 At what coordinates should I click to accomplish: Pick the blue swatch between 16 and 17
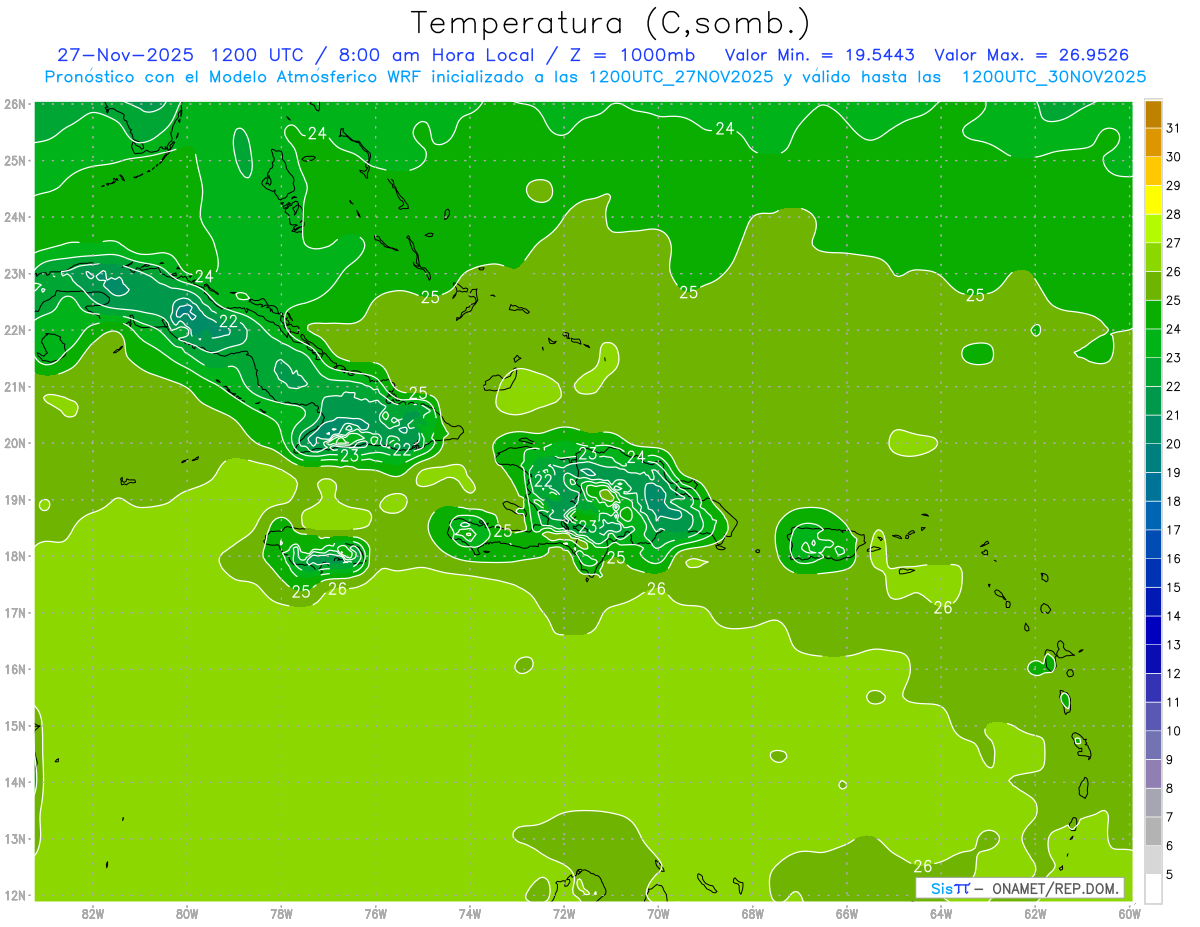1153,544
